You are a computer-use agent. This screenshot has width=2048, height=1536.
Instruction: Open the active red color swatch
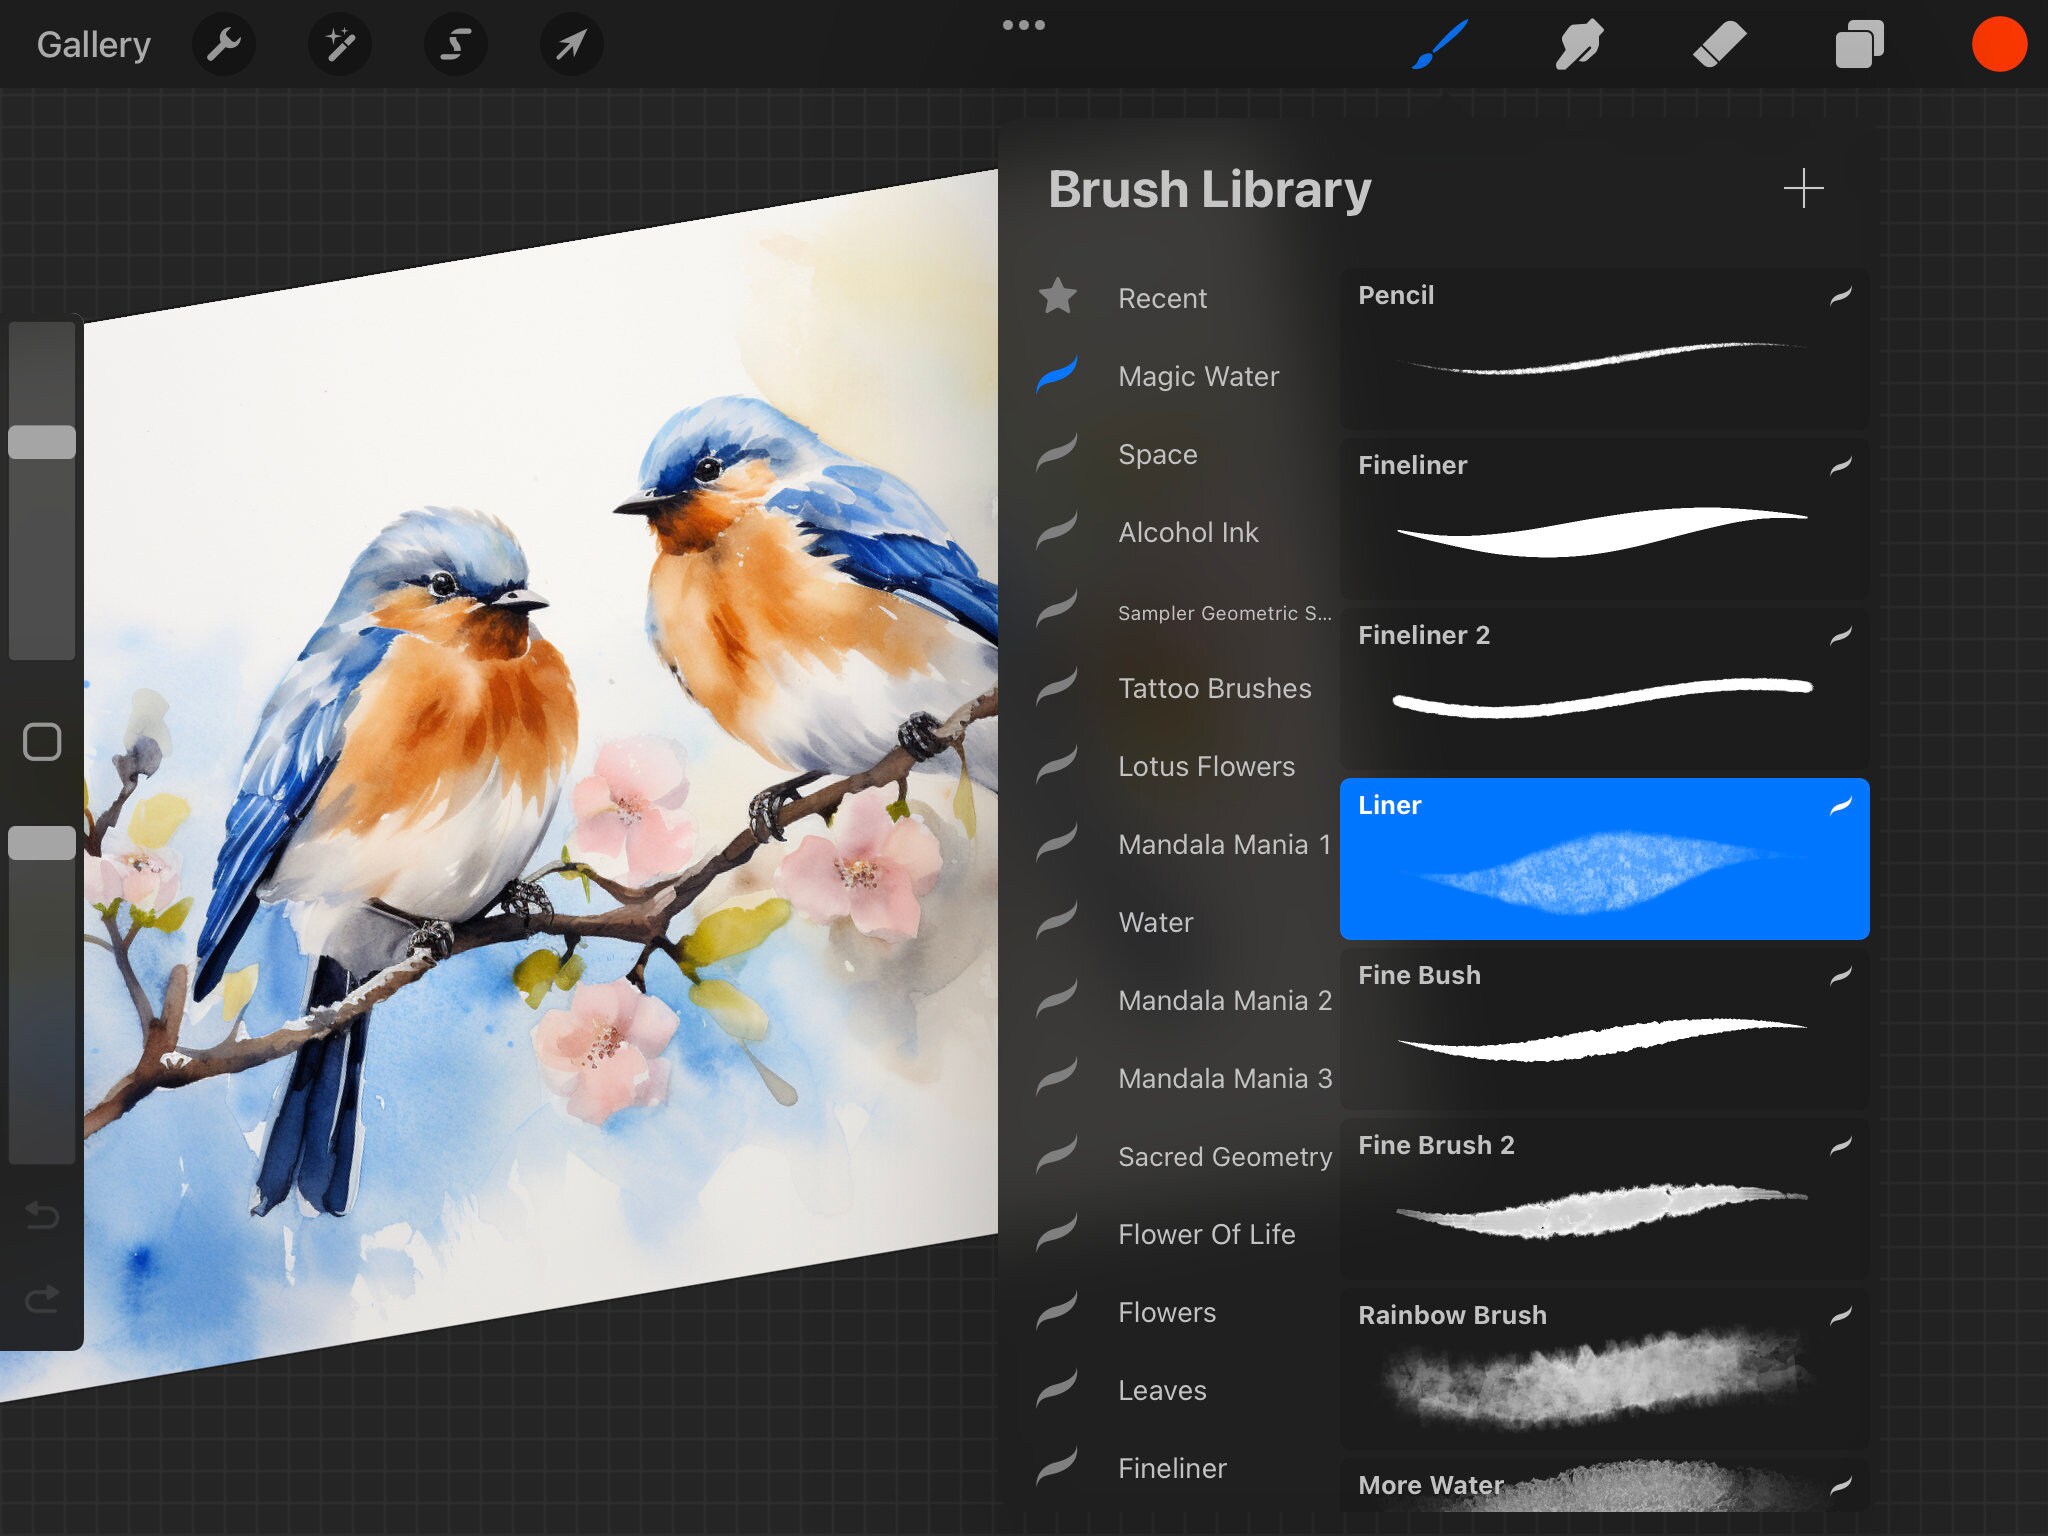[1999, 45]
